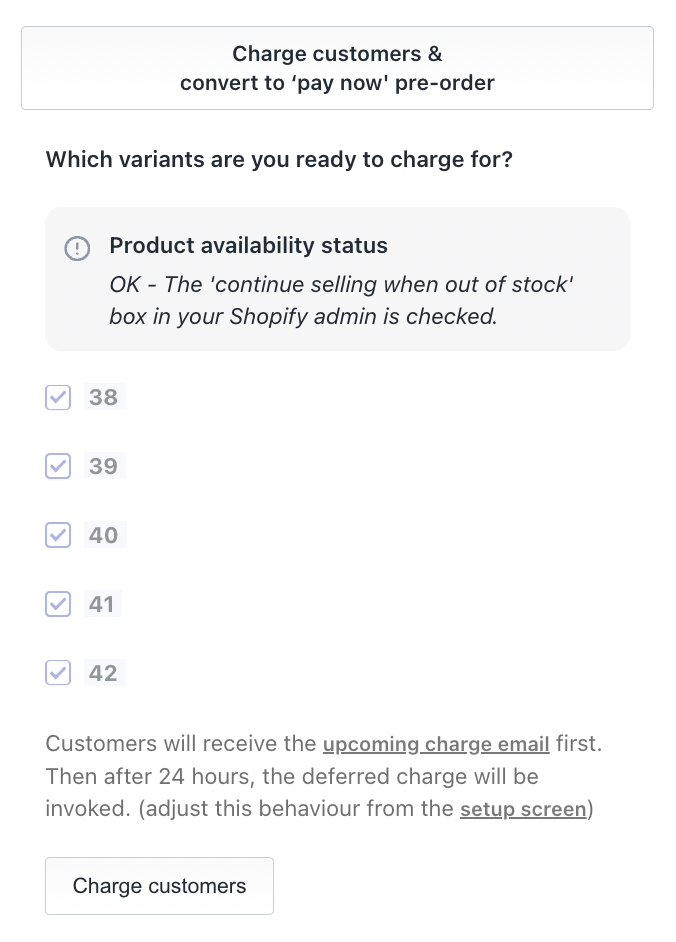Open the upcoming charge email link
This screenshot has width=676, height=942.
click(436, 744)
